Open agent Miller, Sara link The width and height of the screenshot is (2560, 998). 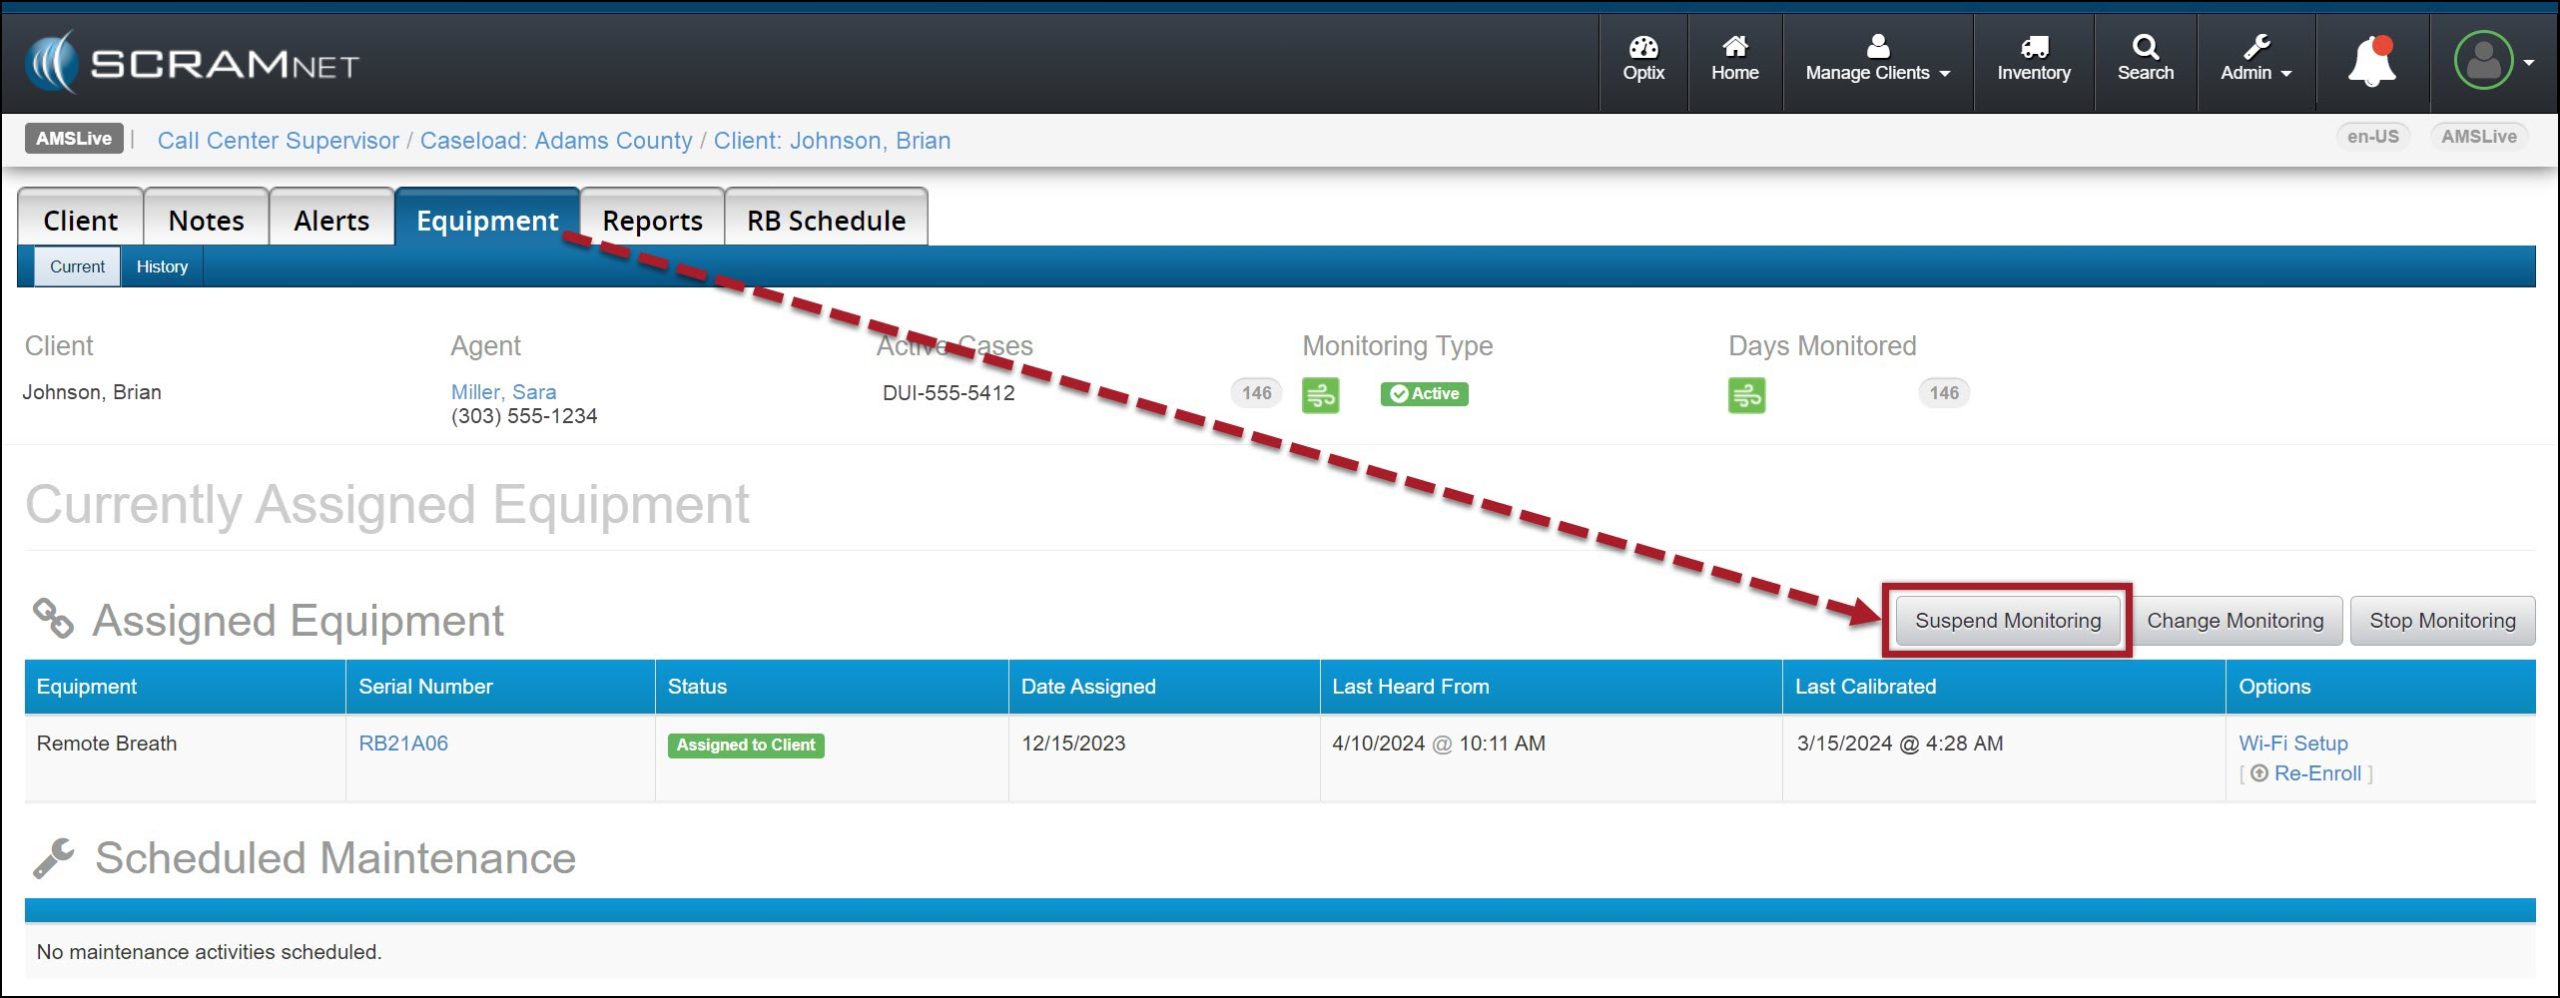503,392
